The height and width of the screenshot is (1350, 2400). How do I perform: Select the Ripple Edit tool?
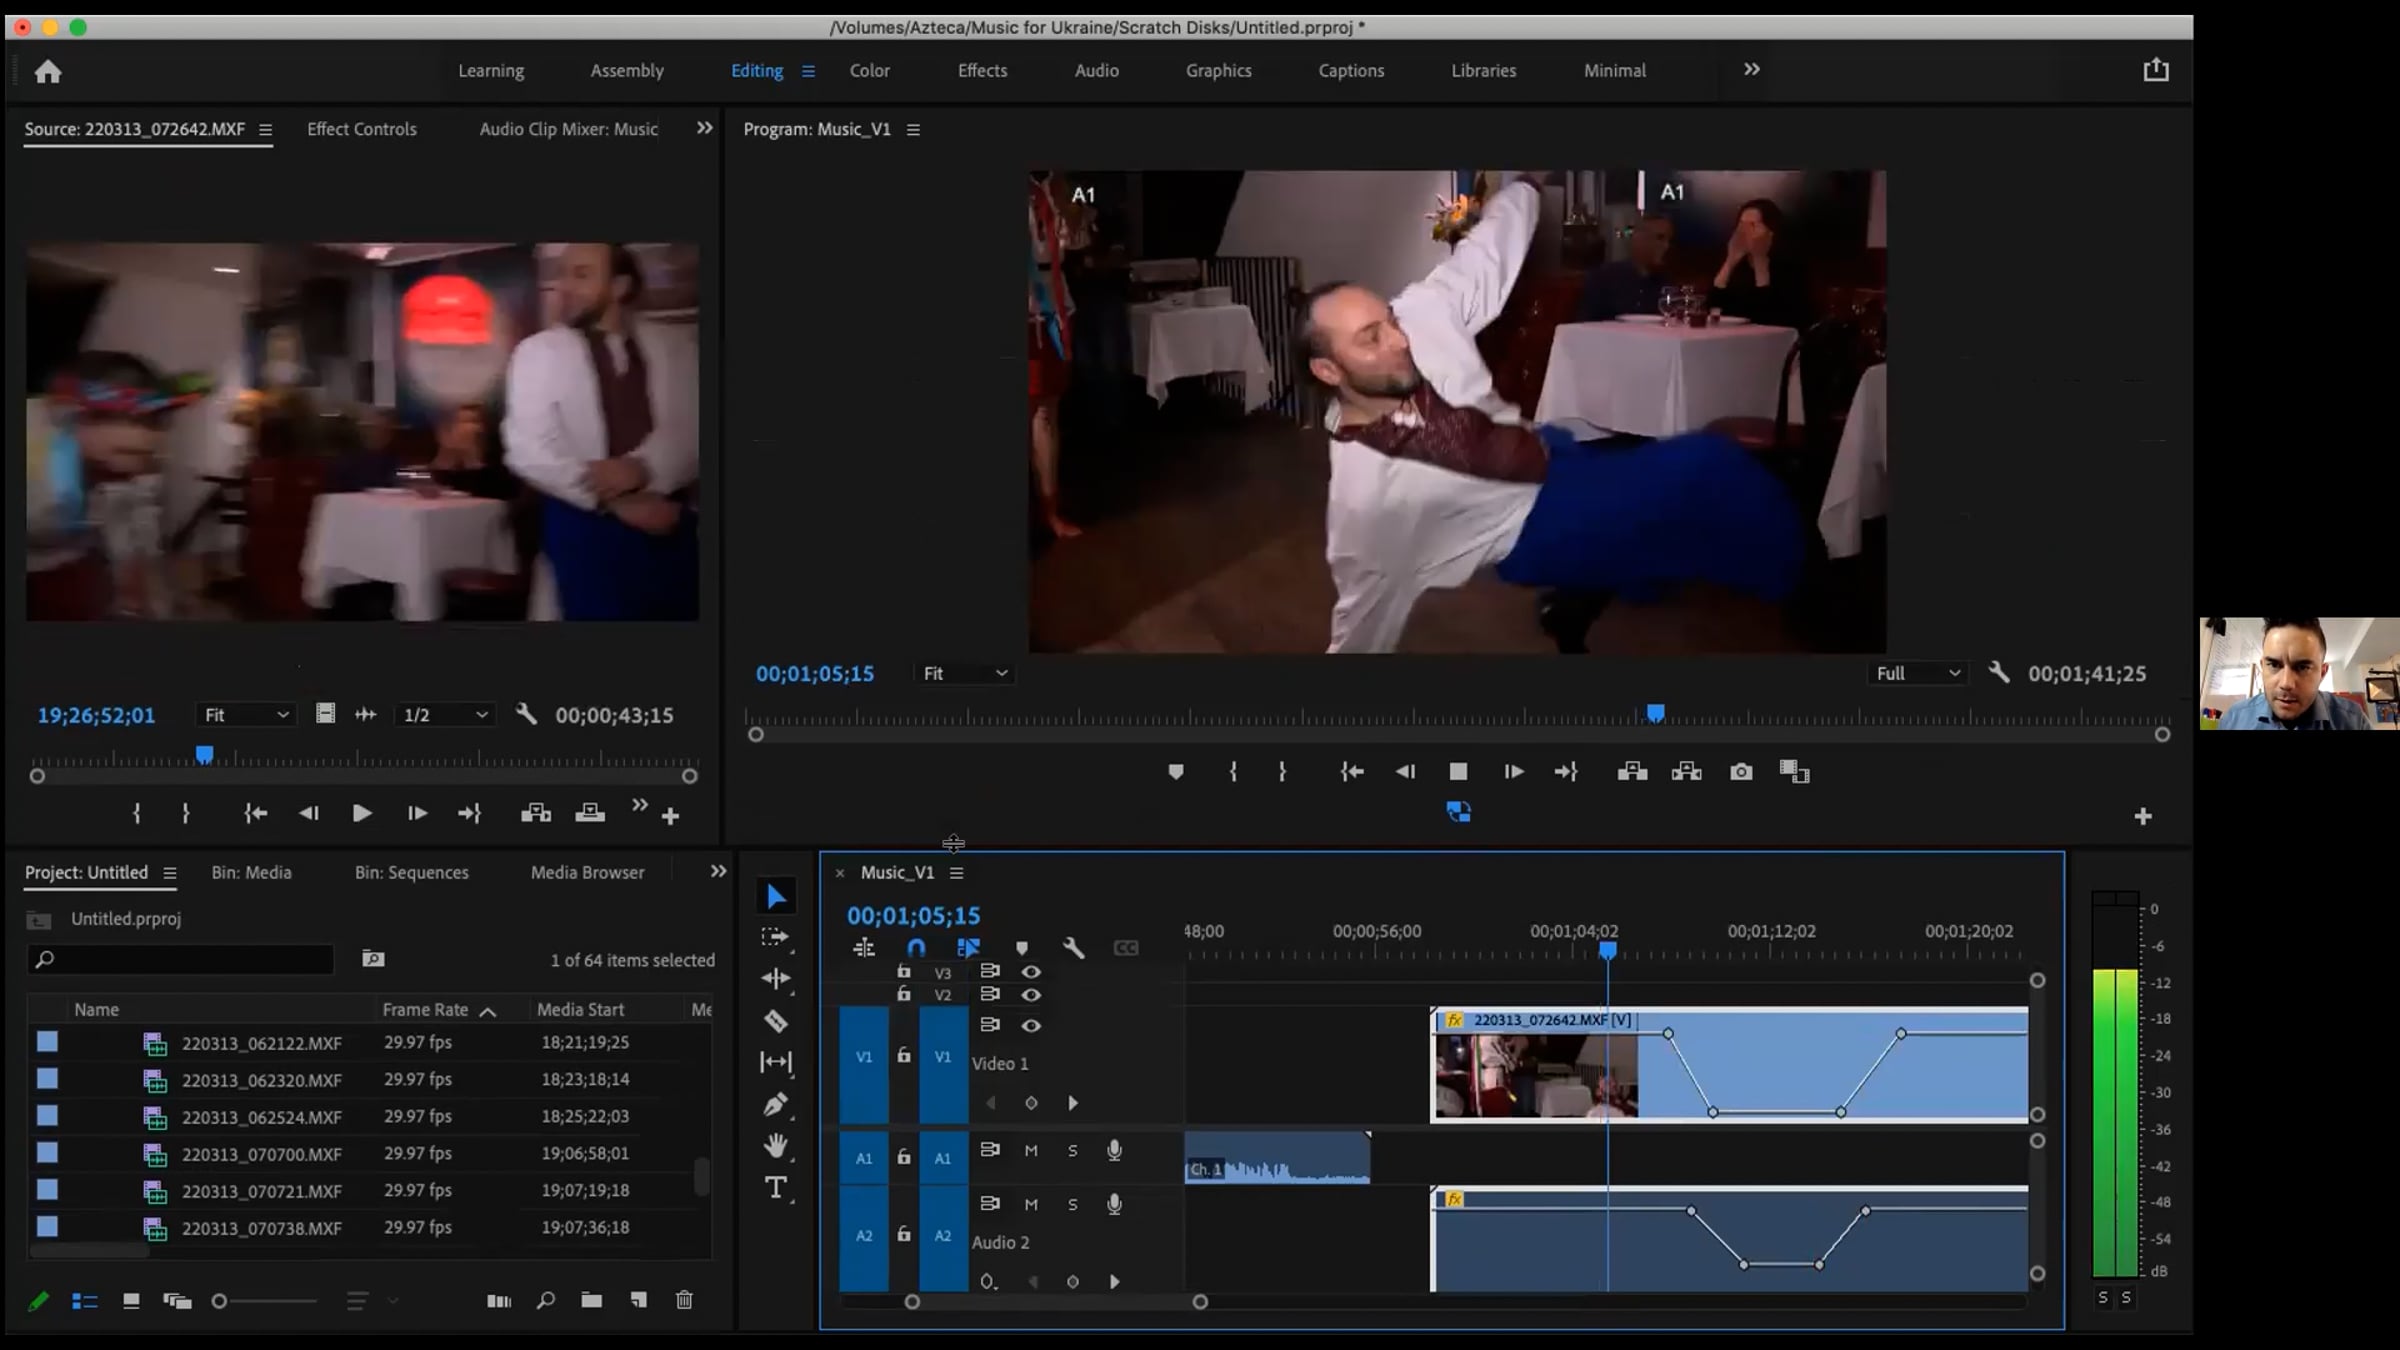pos(776,979)
